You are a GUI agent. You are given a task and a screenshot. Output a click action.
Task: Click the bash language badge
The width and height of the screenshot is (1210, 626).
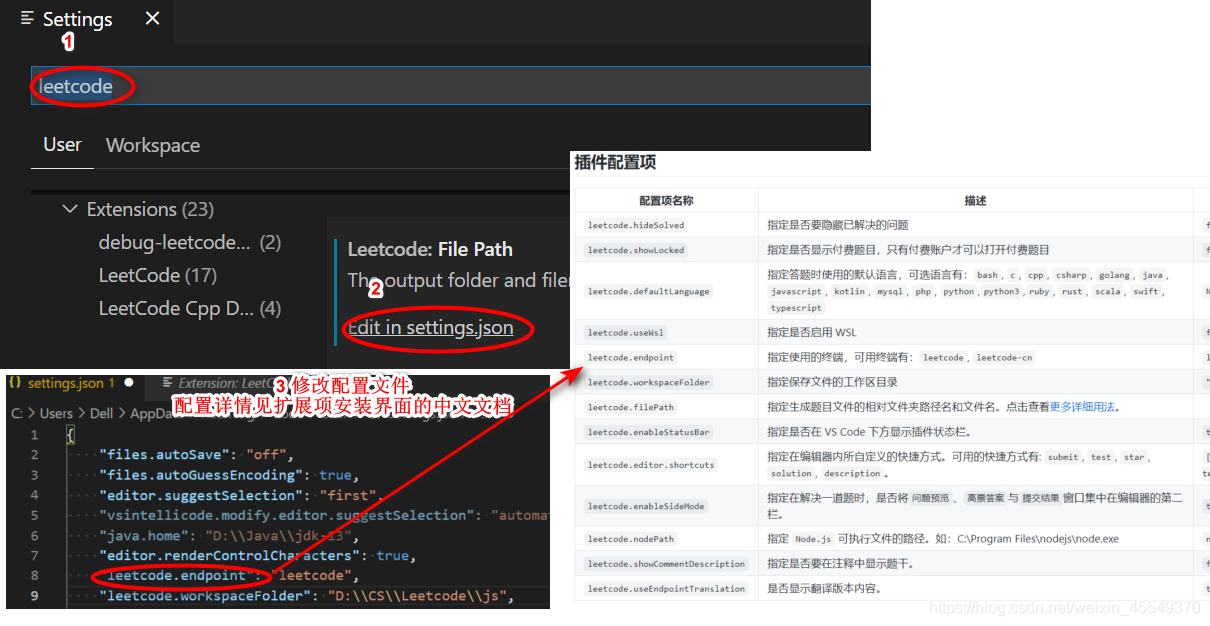click(987, 275)
